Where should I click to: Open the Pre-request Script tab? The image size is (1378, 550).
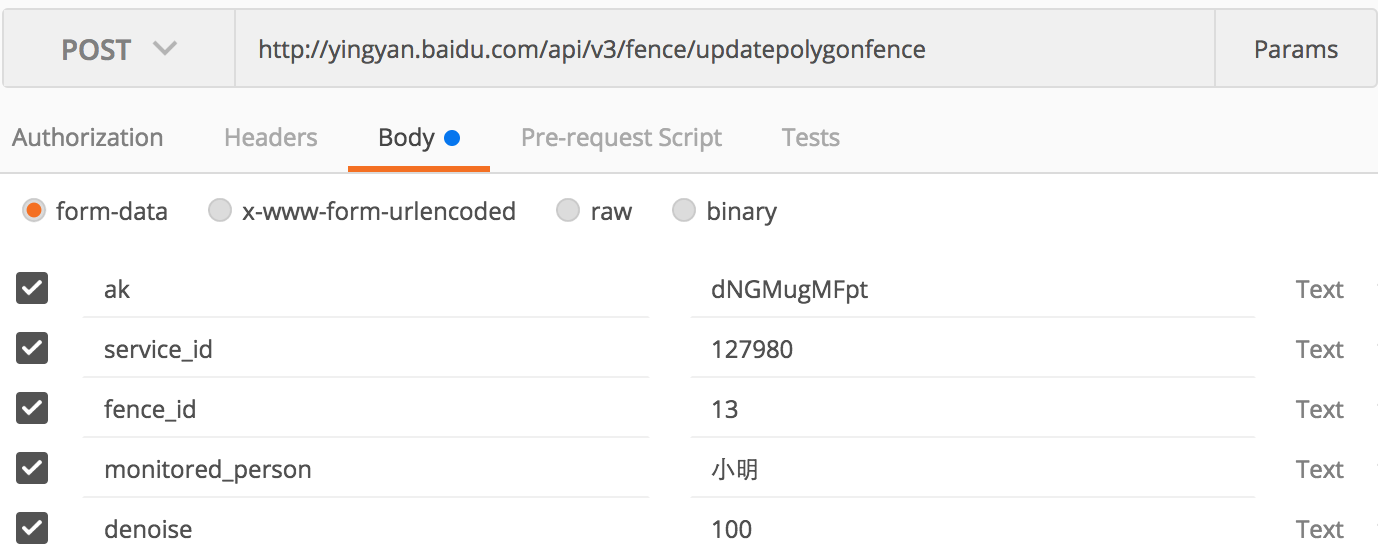(x=621, y=138)
